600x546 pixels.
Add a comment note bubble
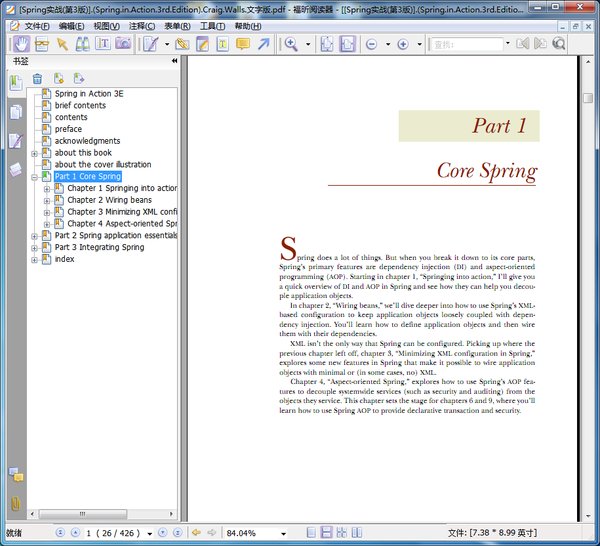click(x=243, y=44)
